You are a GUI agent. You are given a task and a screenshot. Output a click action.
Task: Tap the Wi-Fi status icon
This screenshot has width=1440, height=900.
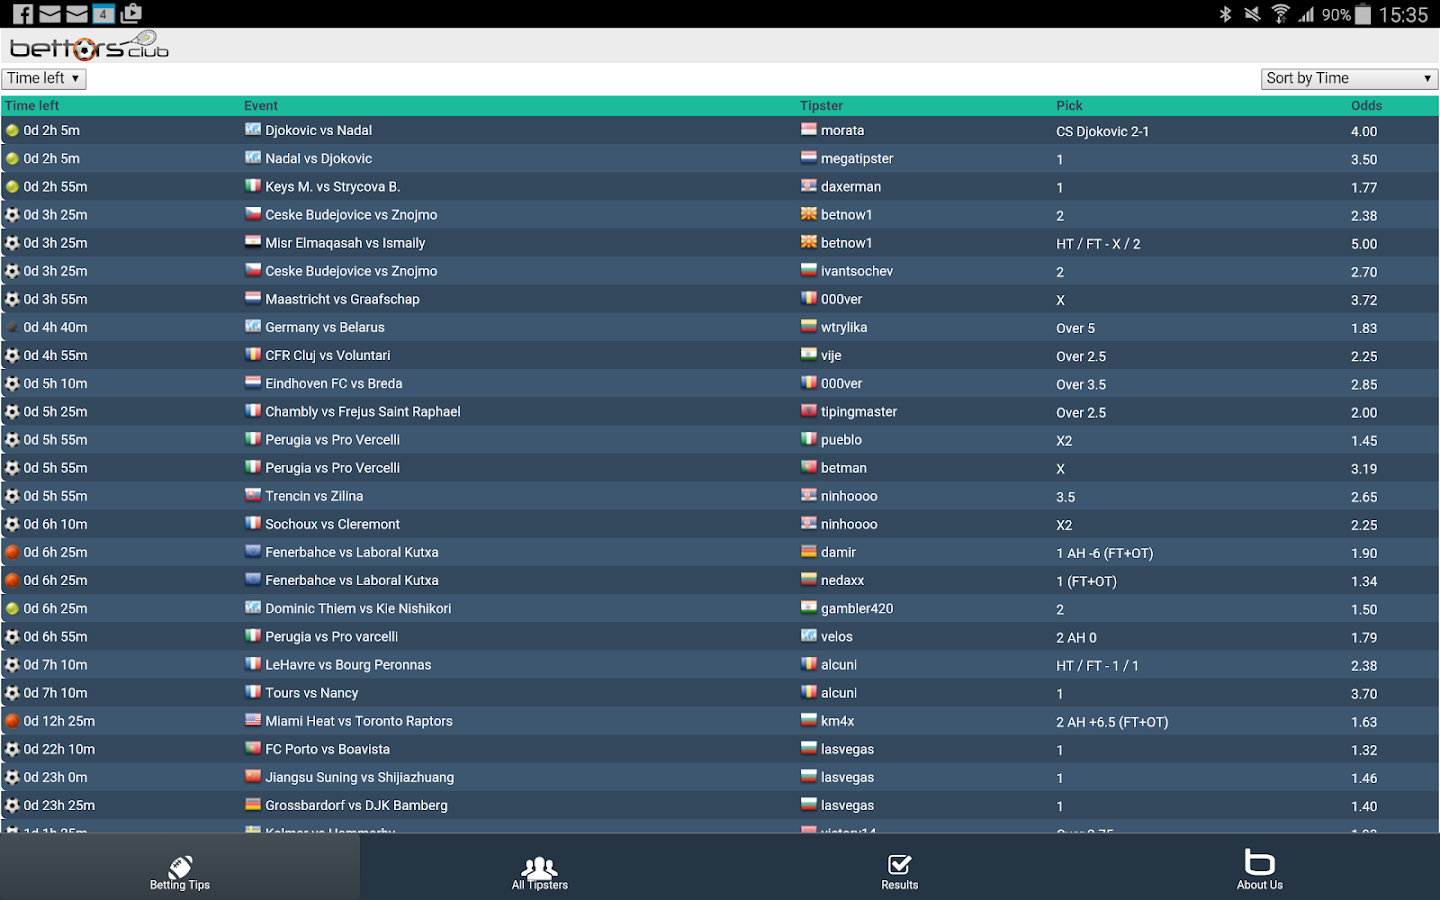pyautogui.click(x=1280, y=14)
